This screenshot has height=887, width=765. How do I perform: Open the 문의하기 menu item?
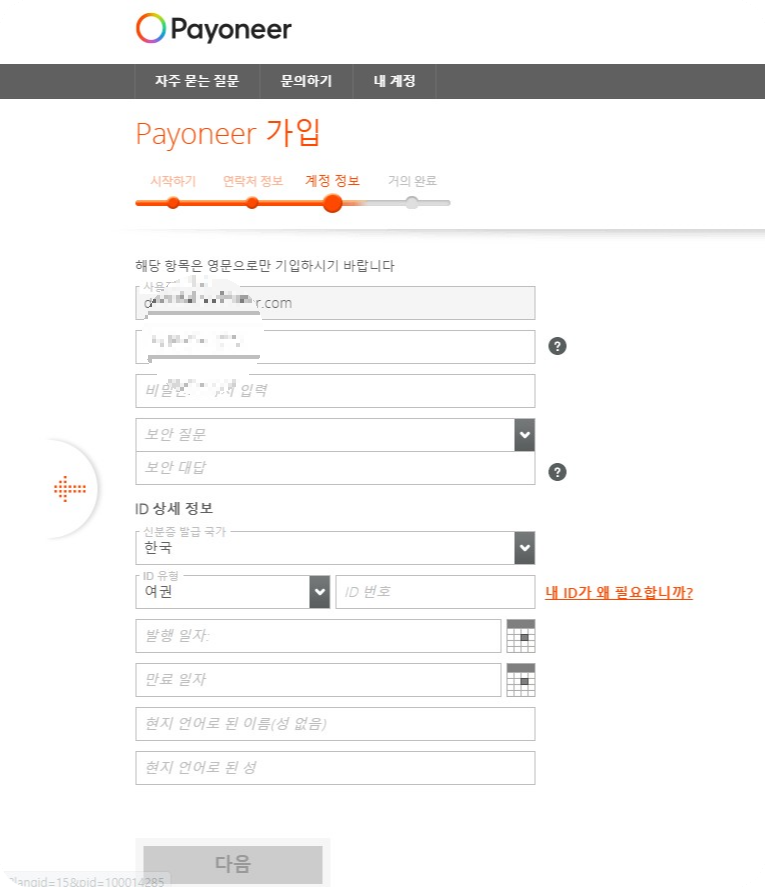306,81
